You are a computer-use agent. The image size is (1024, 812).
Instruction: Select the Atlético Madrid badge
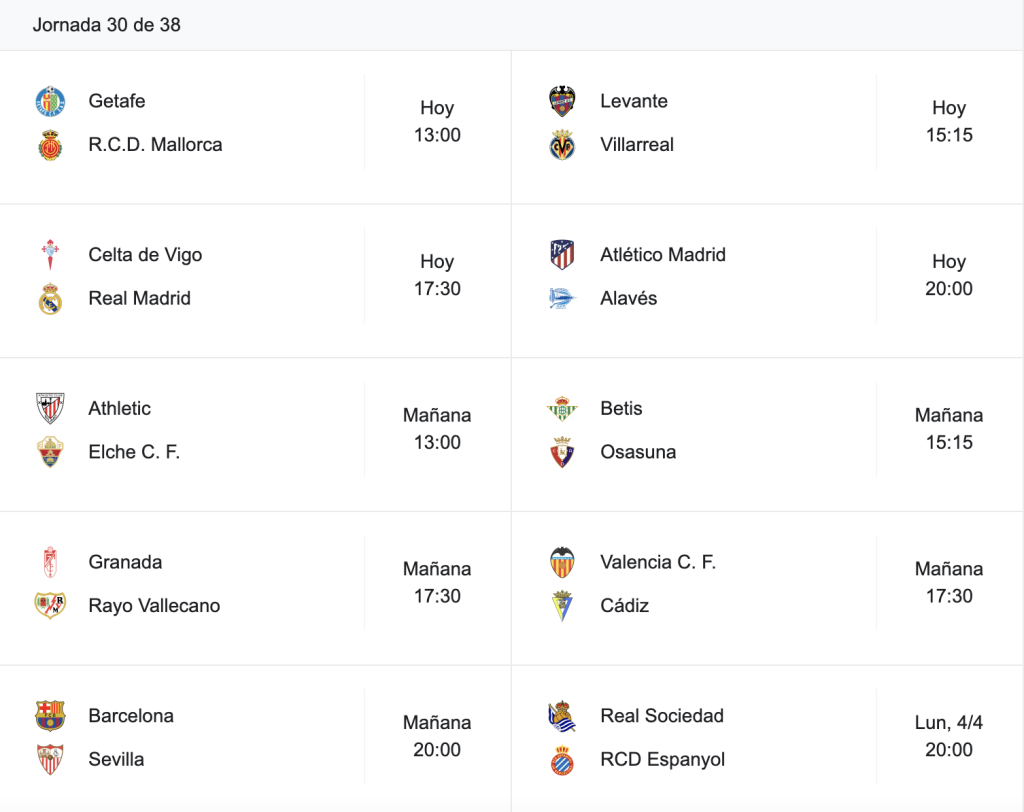[562, 255]
